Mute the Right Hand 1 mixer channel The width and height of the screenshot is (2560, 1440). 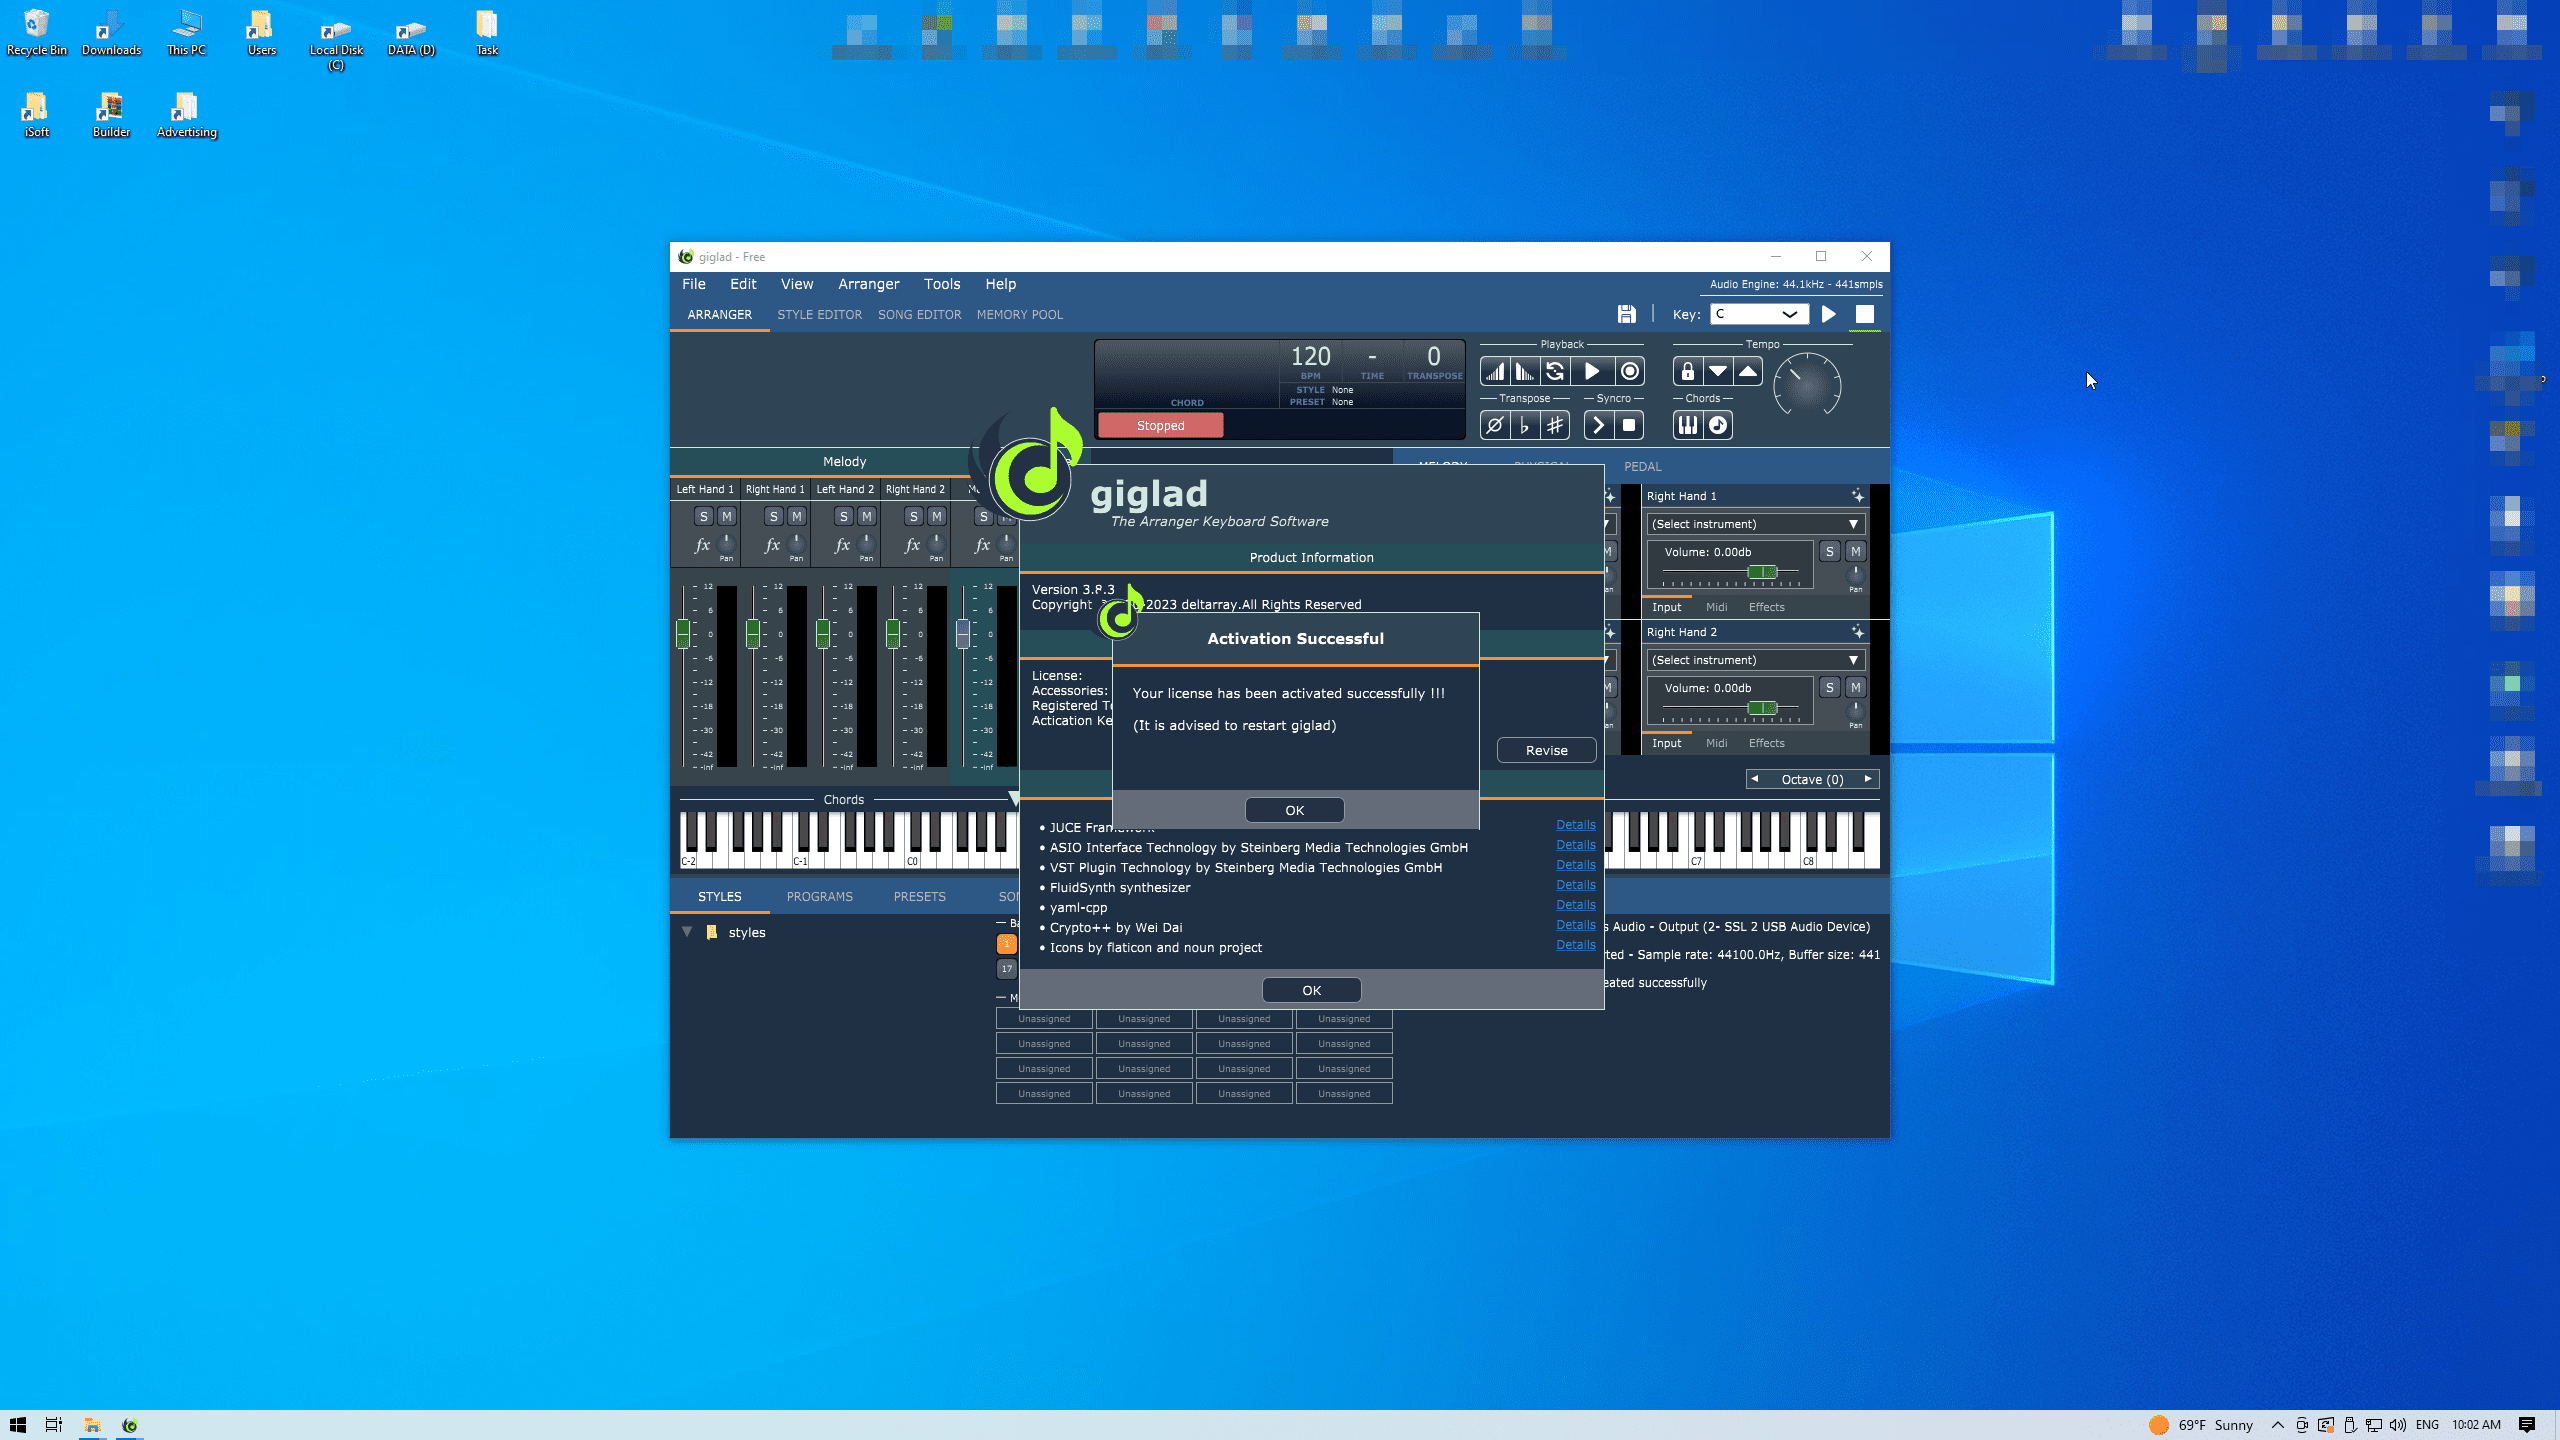pos(797,517)
